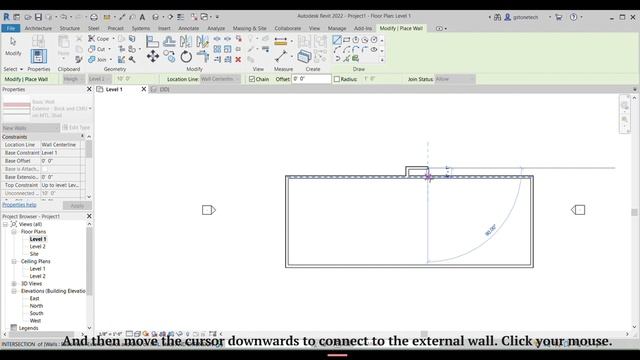Collapse the Floor Plans tree node
The width and height of the screenshot is (640, 360).
(x=14, y=232)
